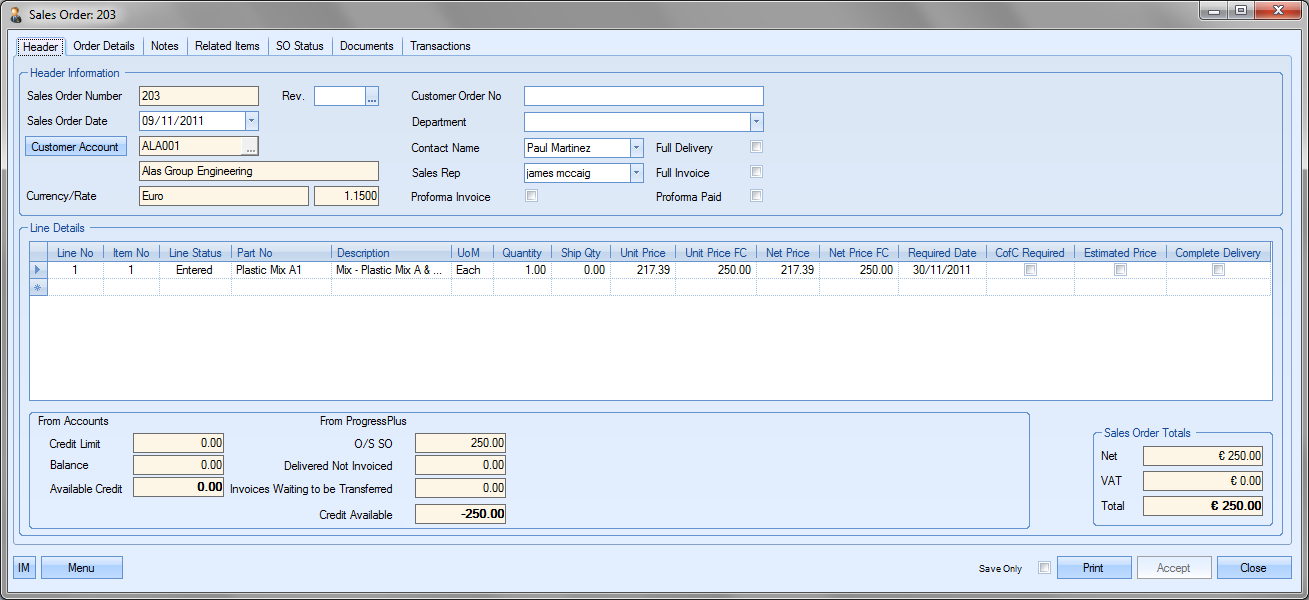Check CofC Required for line 1
Image resolution: width=1309 pixels, height=600 pixels.
click(1030, 270)
